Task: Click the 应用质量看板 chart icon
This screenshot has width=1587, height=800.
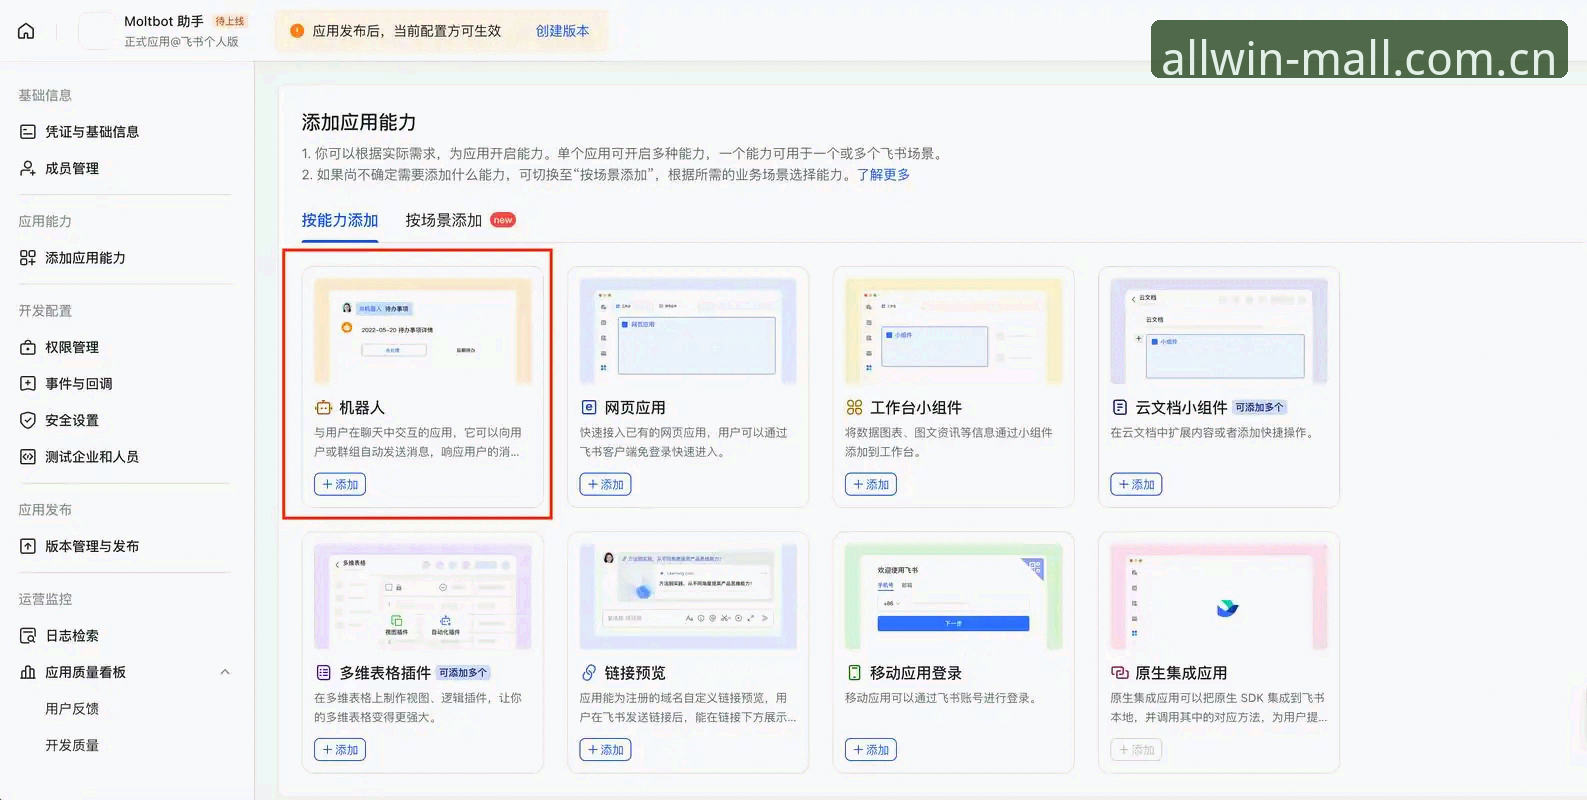Action: tap(28, 672)
